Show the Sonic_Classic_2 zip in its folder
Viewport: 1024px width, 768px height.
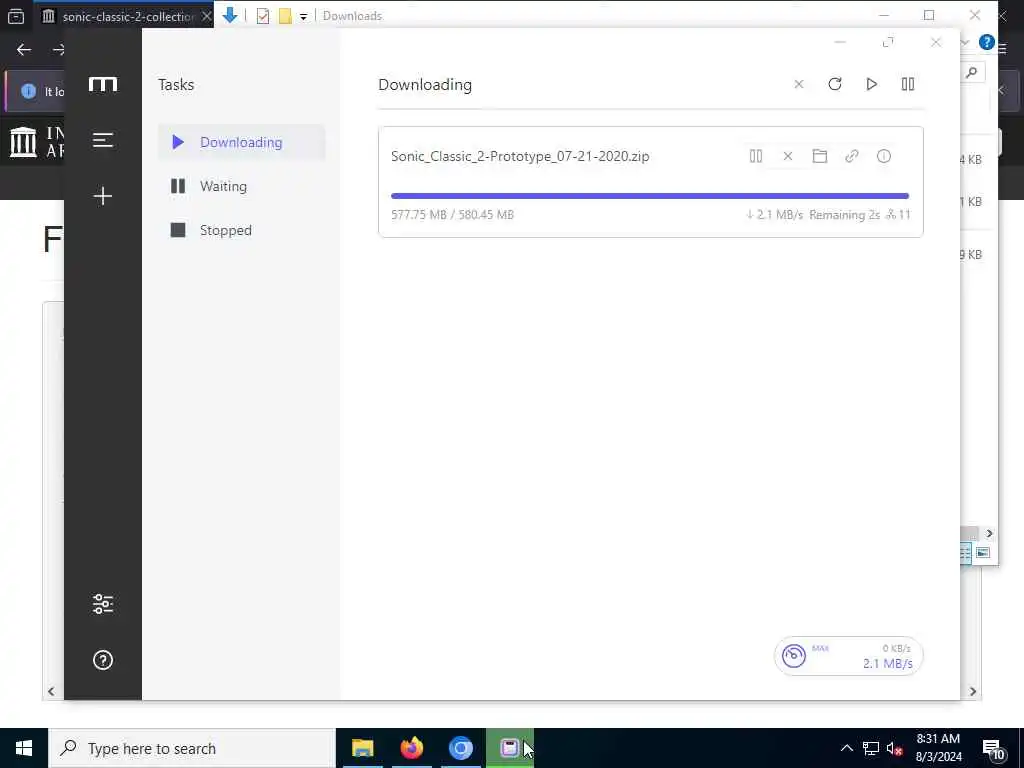820,156
